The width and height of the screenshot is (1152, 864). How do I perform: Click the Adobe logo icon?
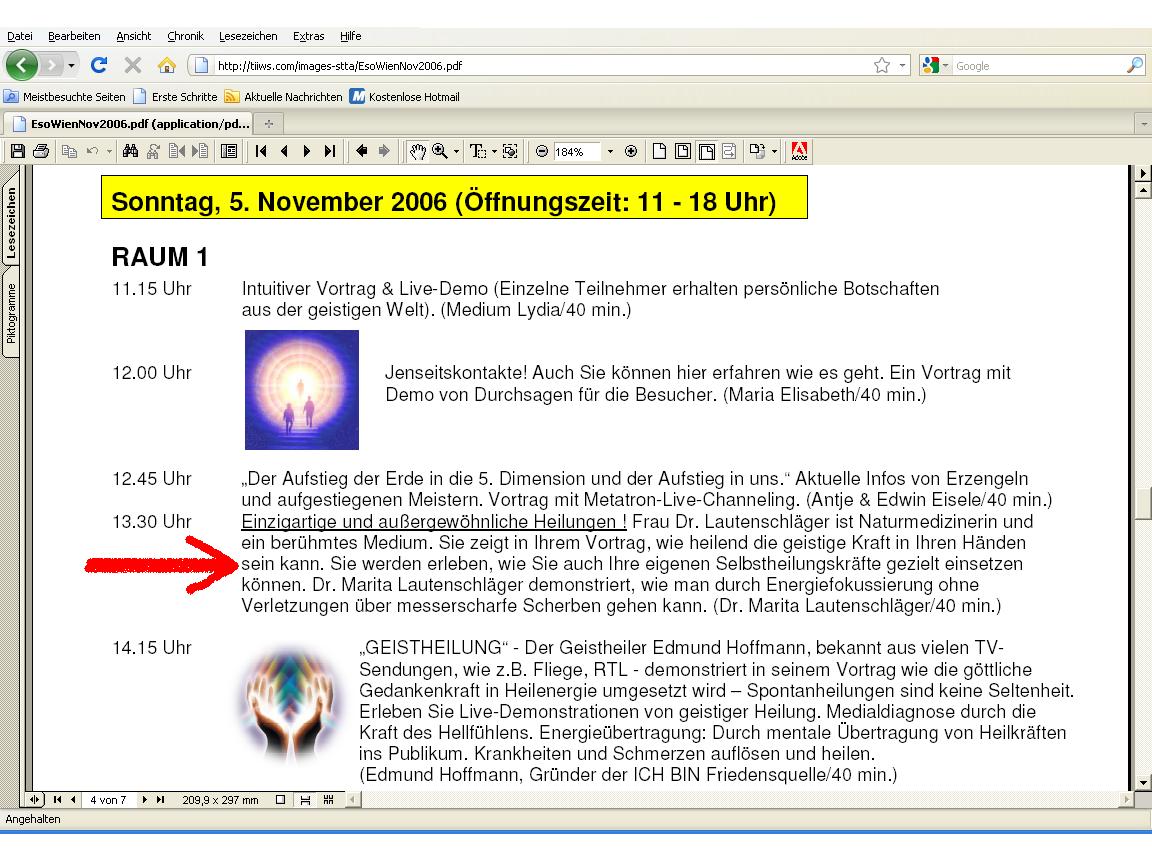tap(800, 152)
